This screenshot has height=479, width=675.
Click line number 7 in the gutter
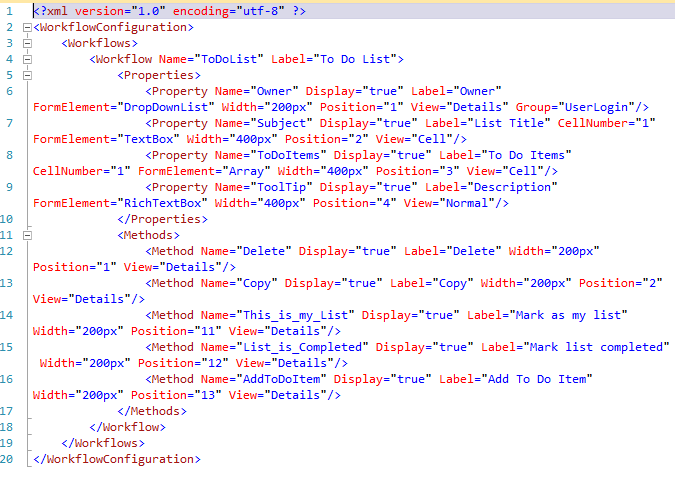click(9, 124)
